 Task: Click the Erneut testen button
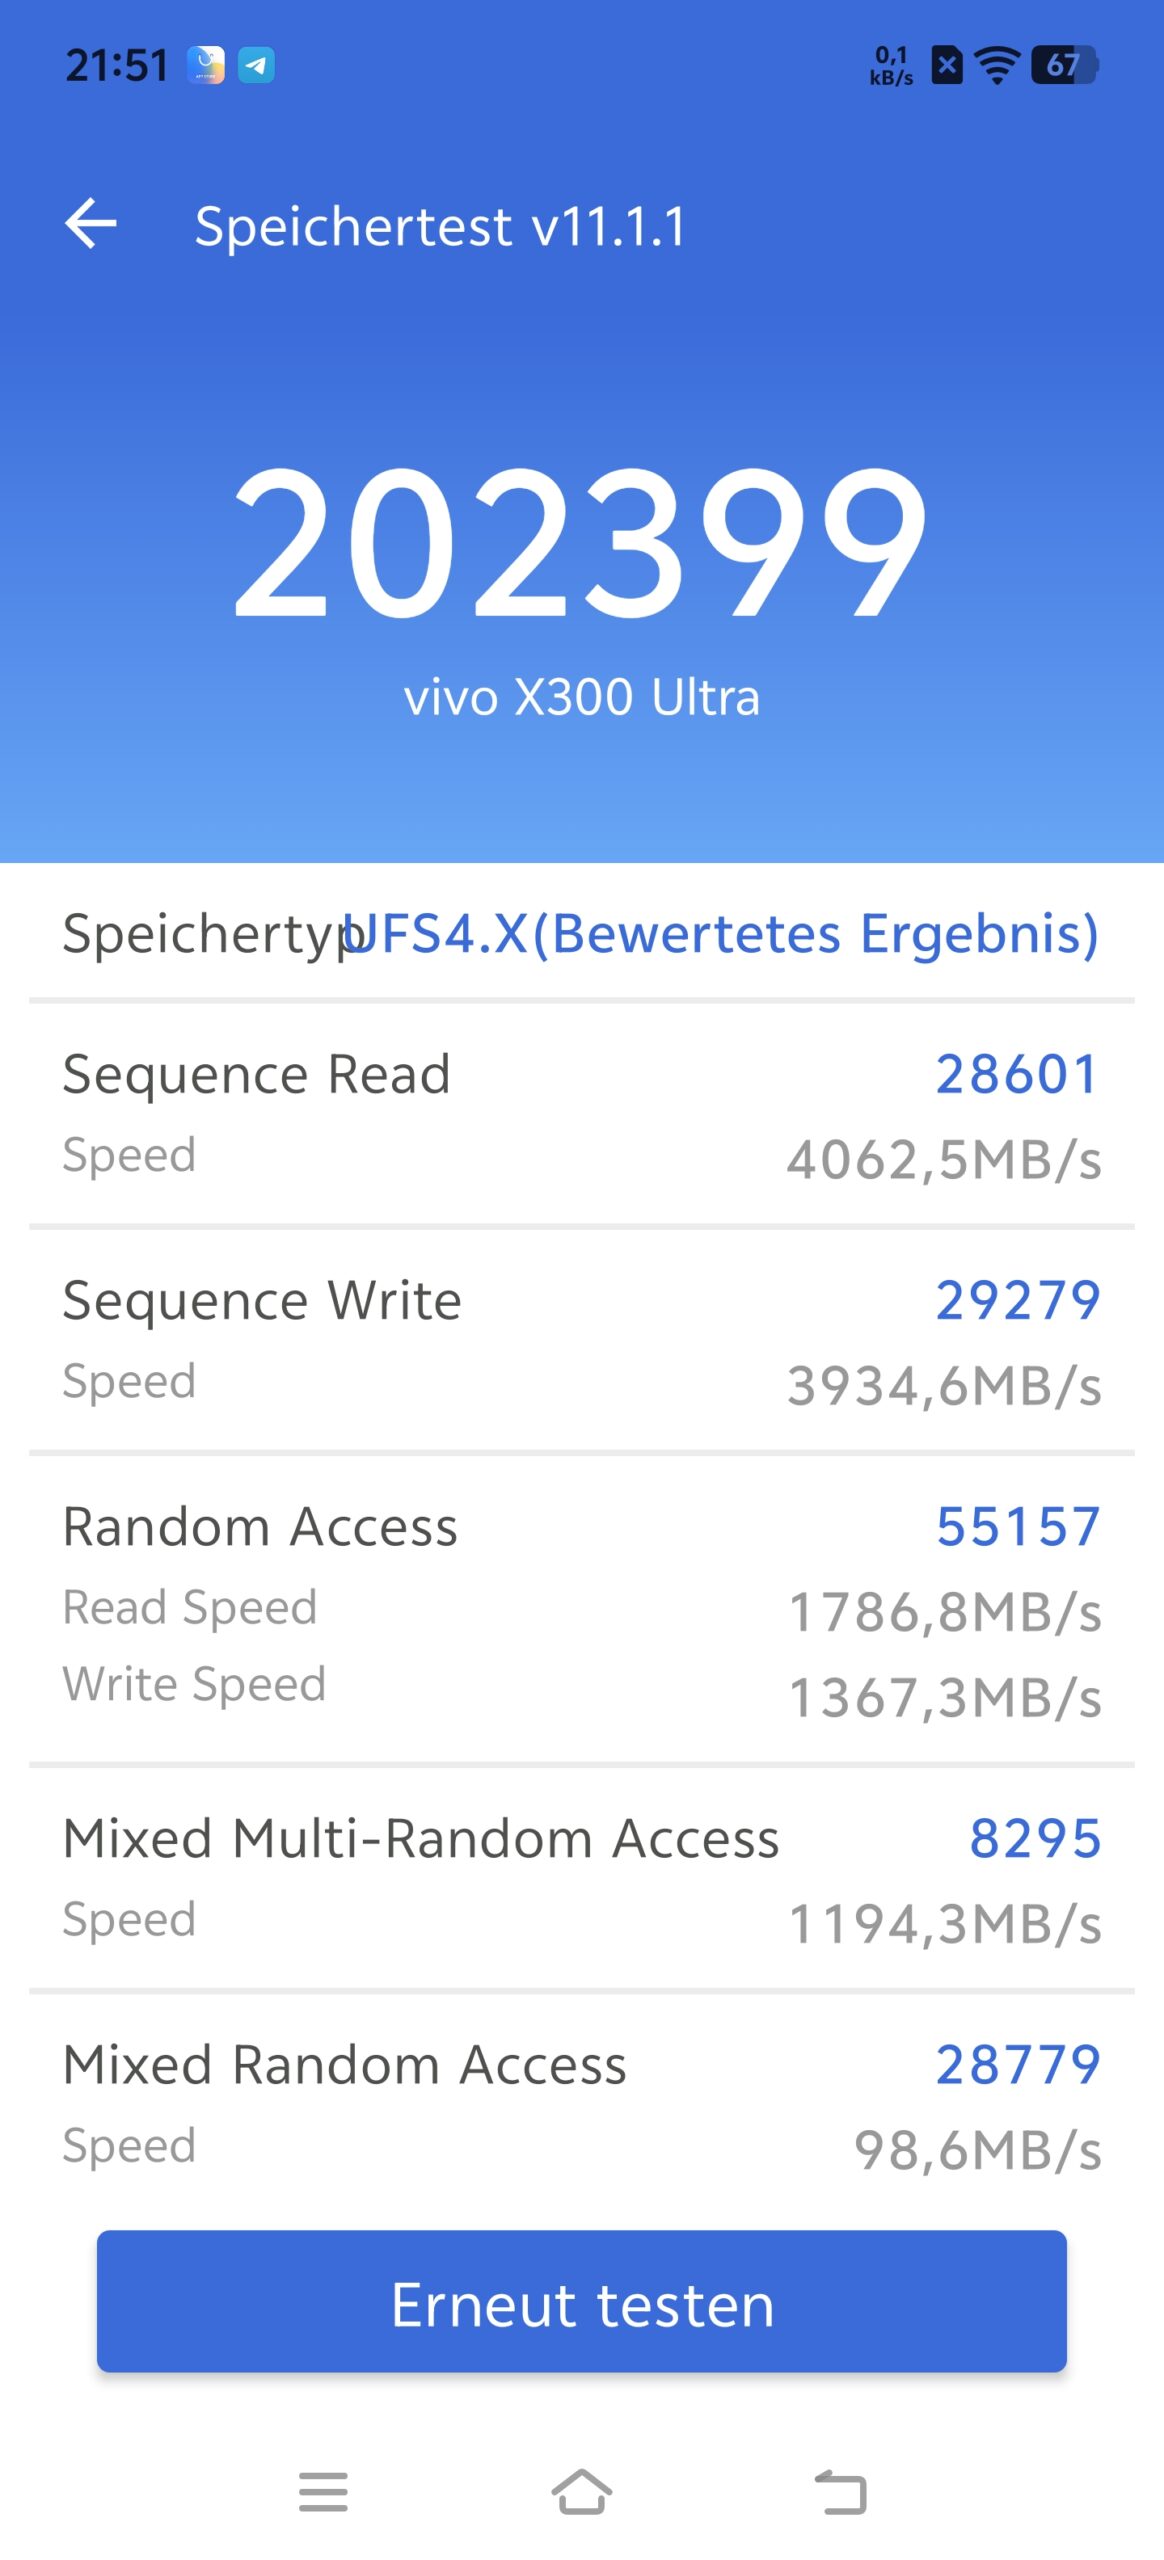click(582, 2301)
